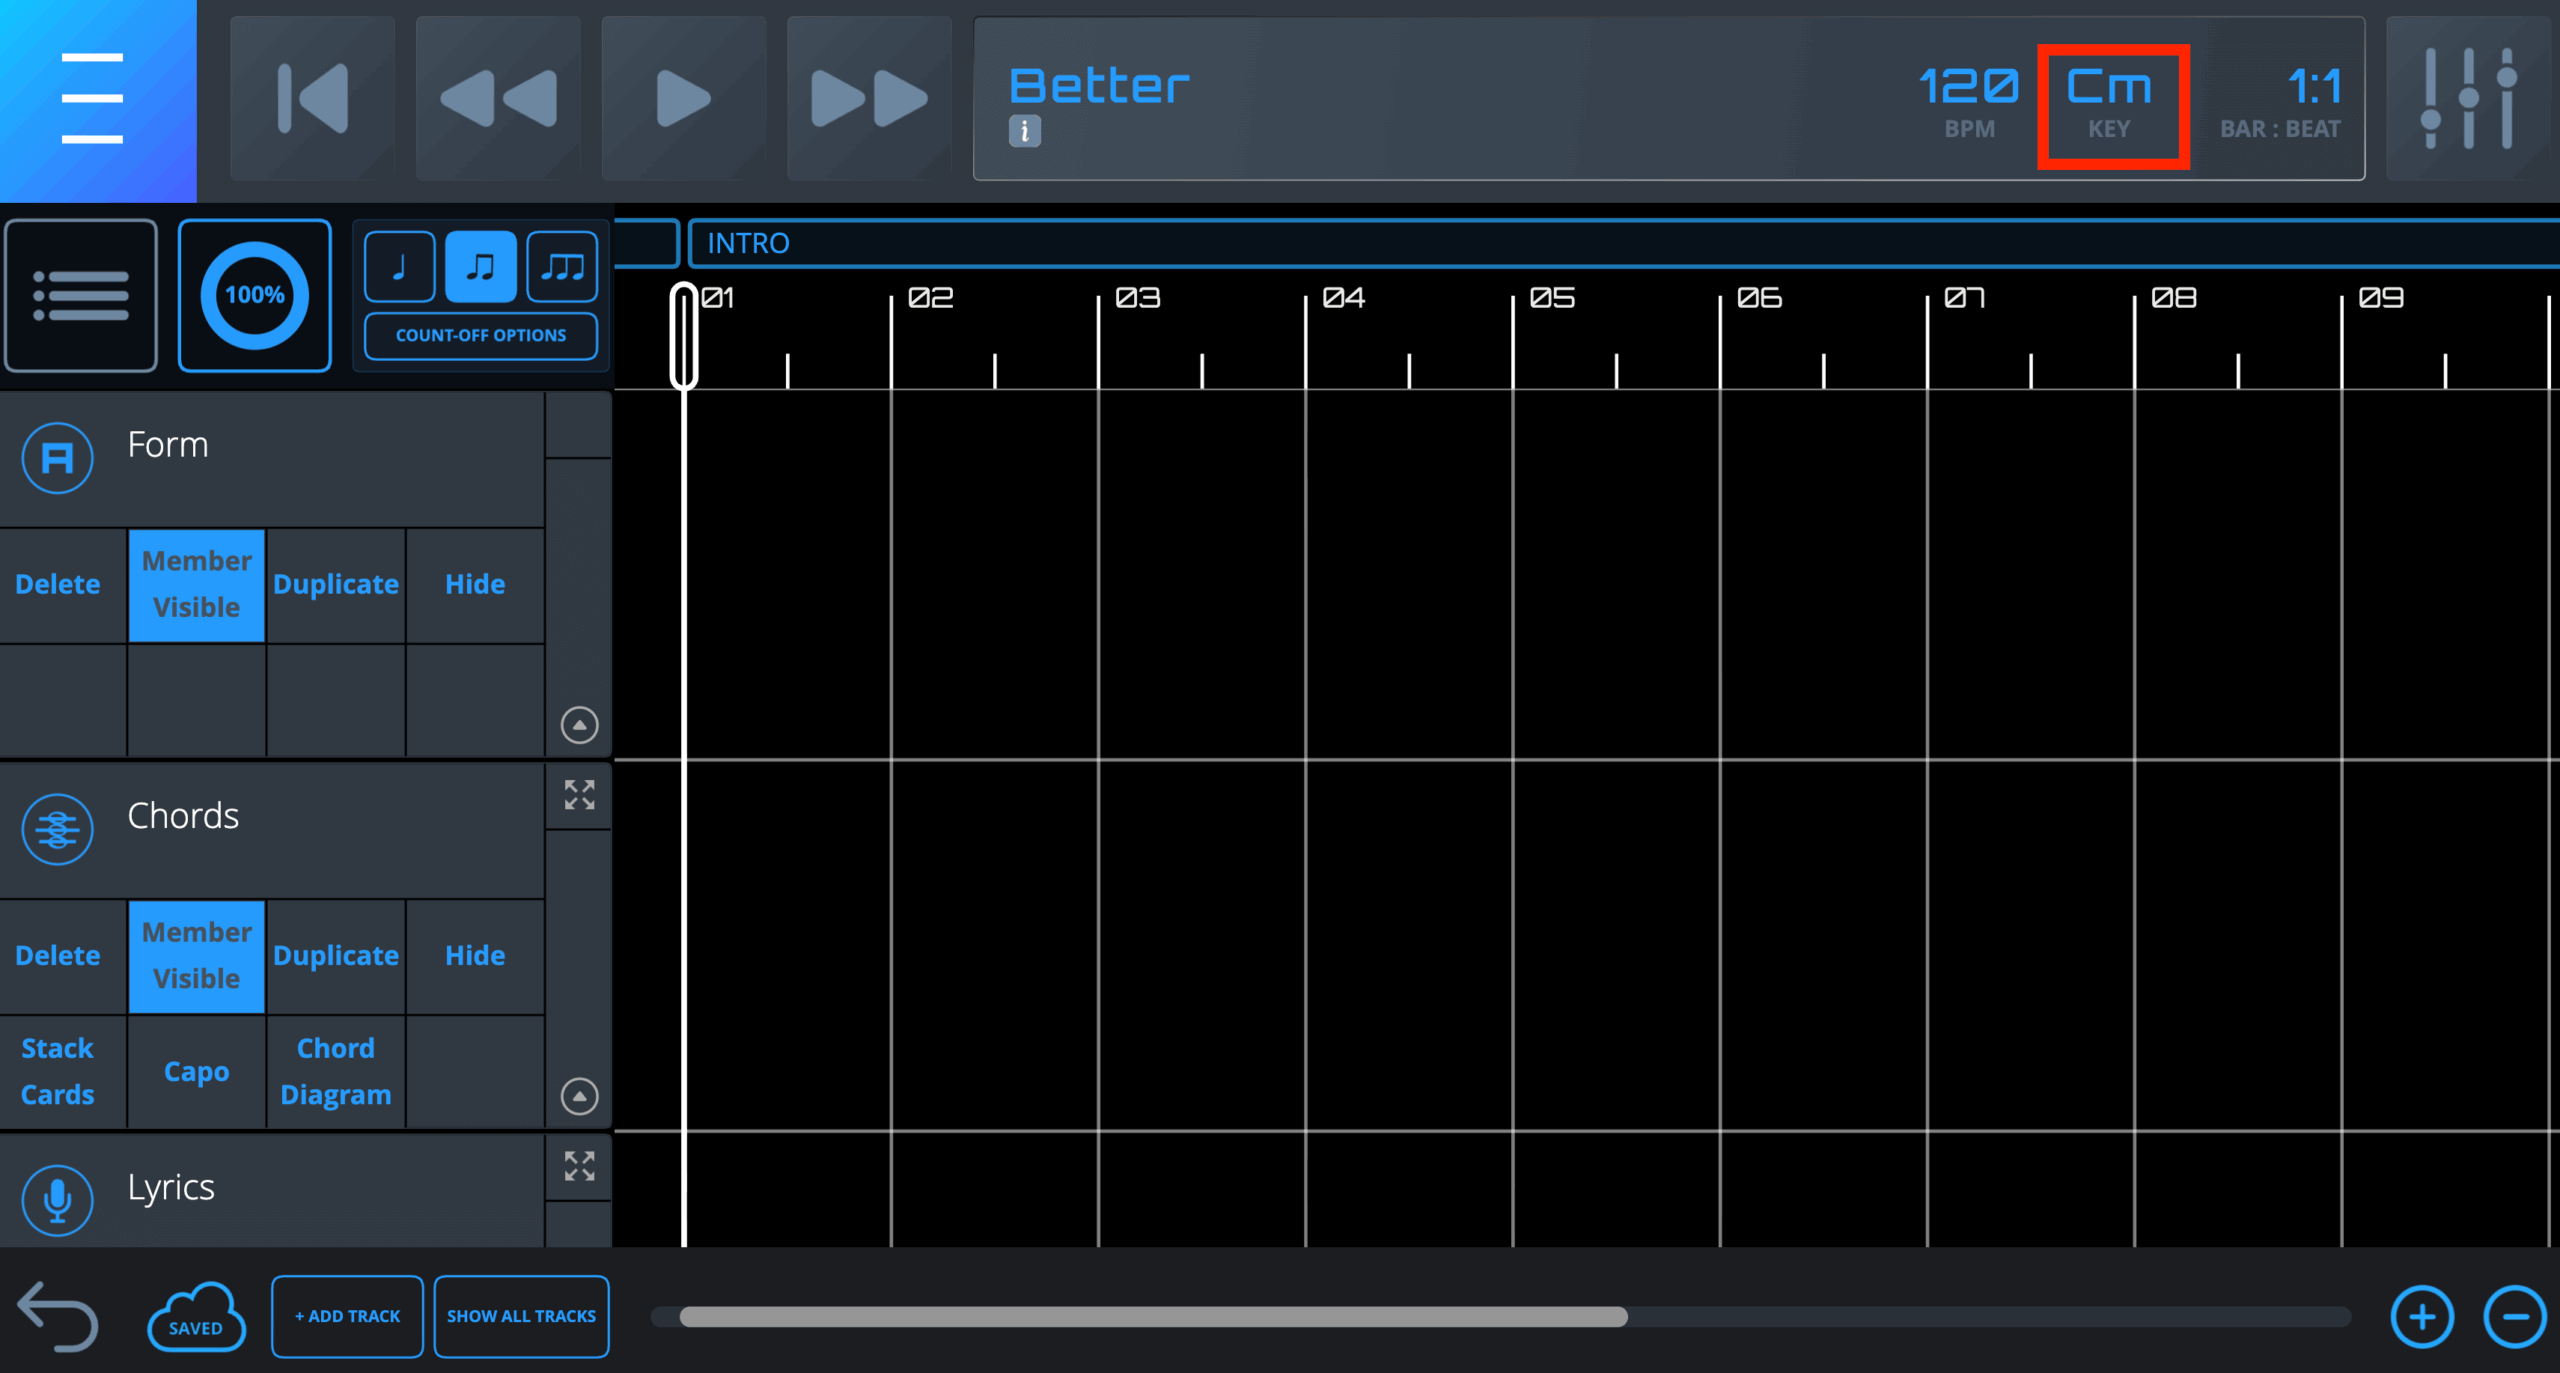Expand the Lyrics track fullscreen
The height and width of the screenshot is (1373, 2560).
coord(579,1166)
